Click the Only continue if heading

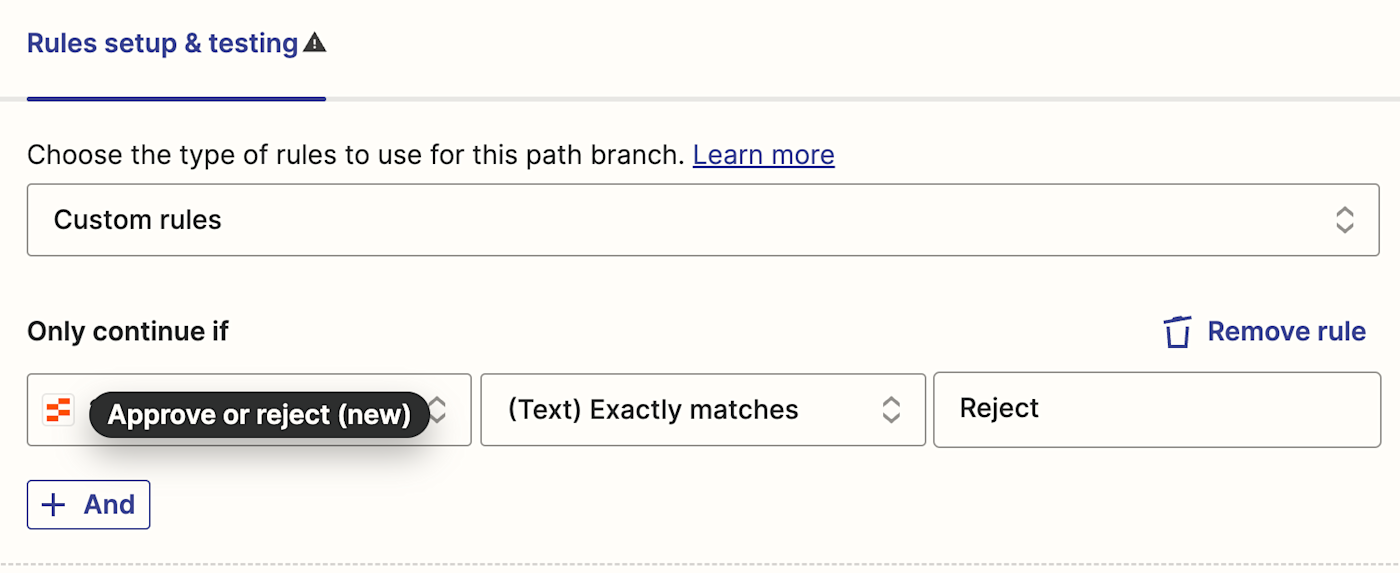(128, 332)
